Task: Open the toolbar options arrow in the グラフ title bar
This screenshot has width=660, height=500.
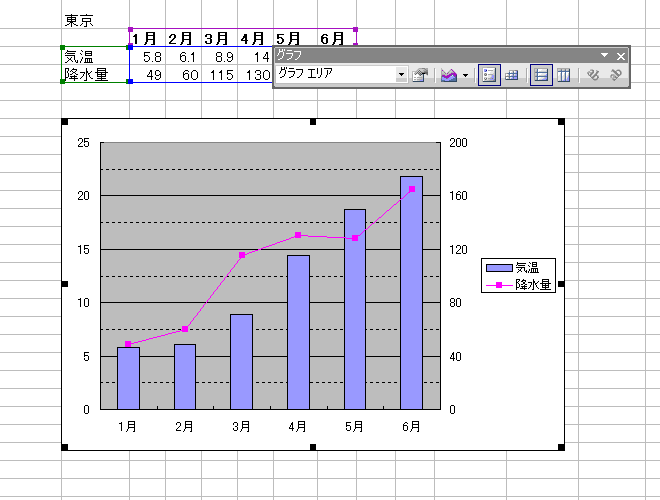Action: click(x=604, y=55)
